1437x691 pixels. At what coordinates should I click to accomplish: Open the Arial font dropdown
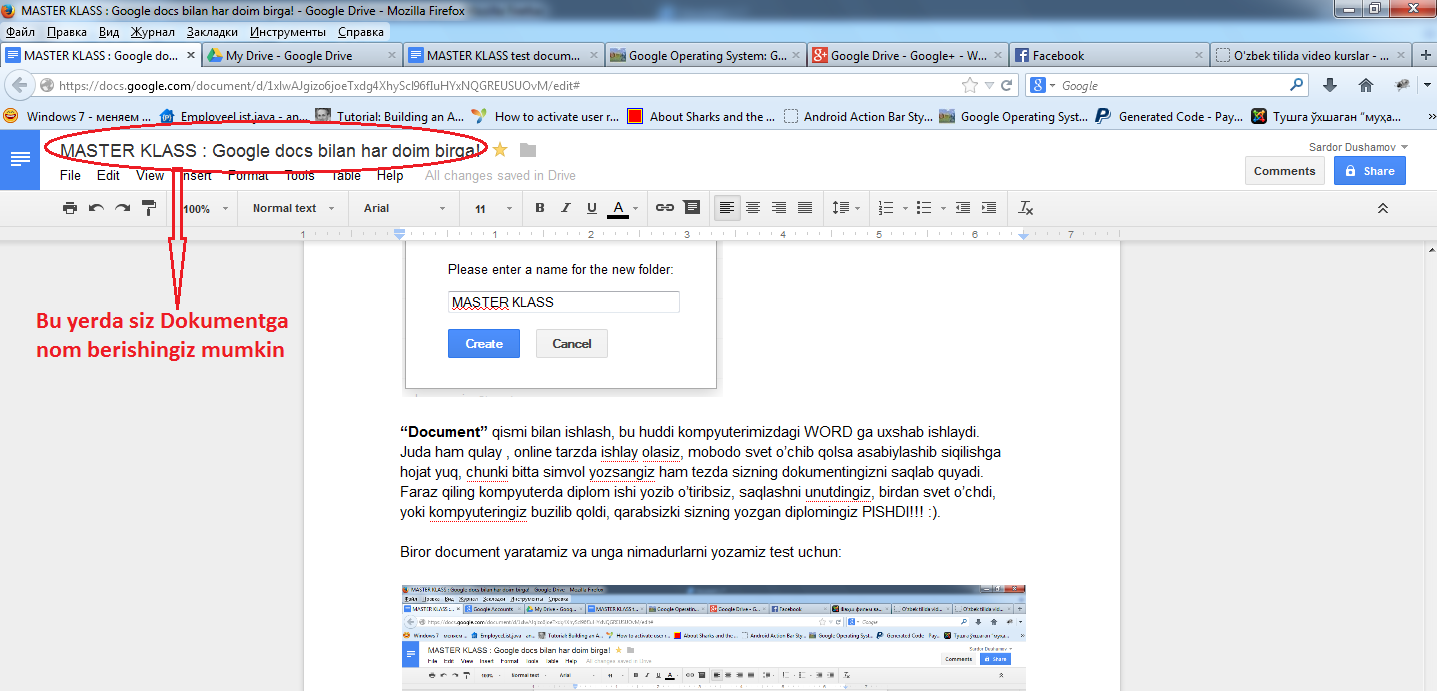tap(404, 208)
